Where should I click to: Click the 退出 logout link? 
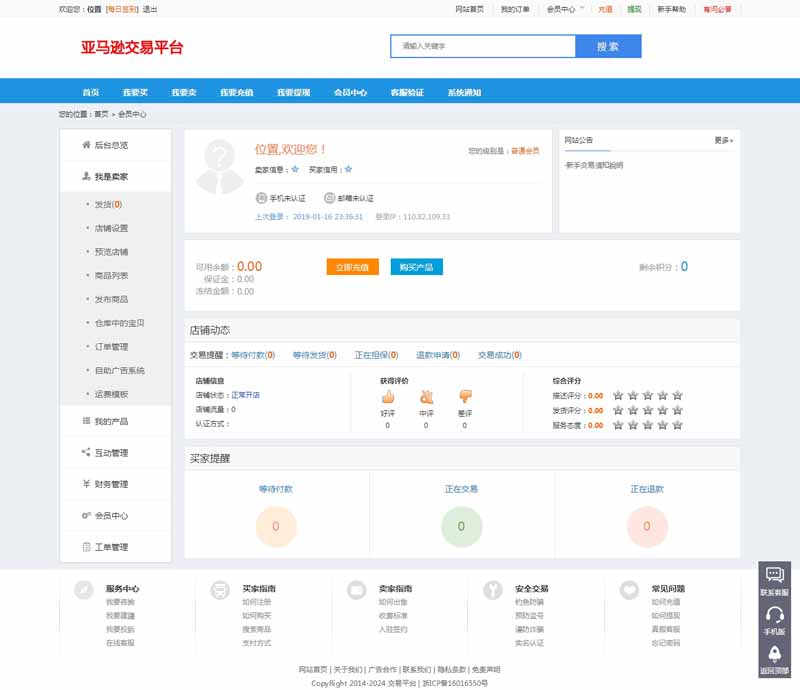click(150, 9)
